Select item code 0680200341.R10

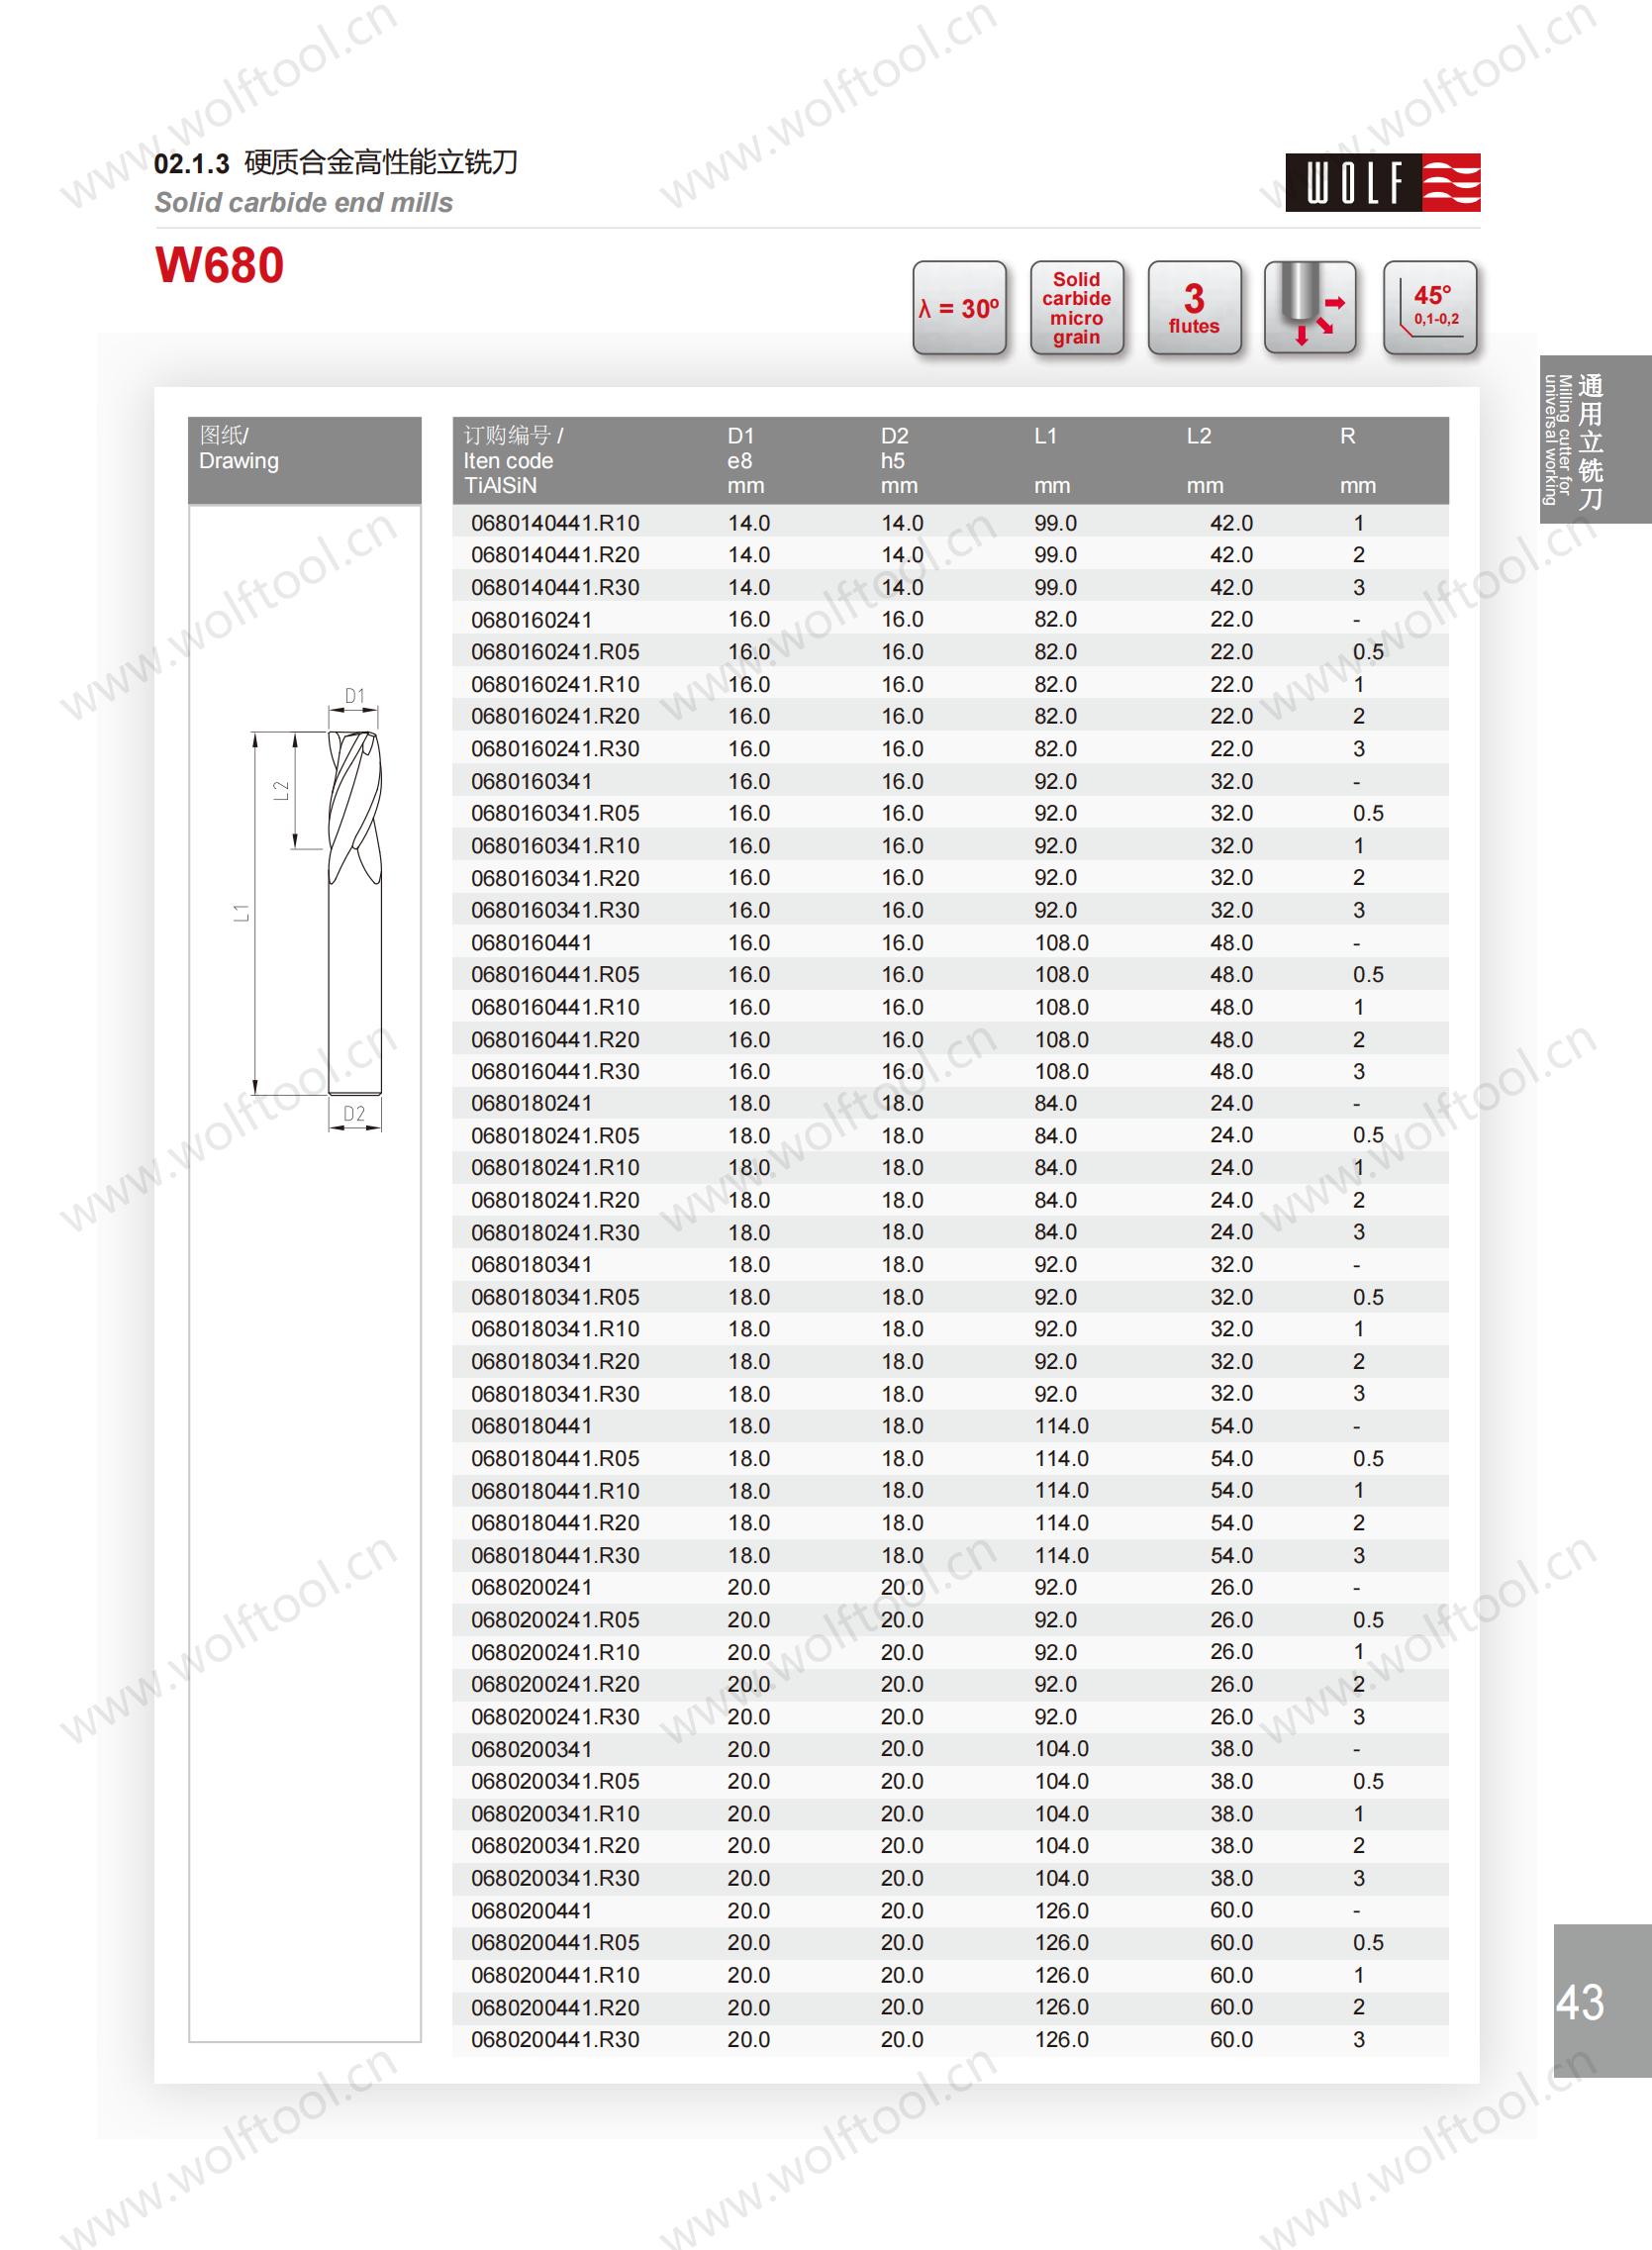point(555,1813)
